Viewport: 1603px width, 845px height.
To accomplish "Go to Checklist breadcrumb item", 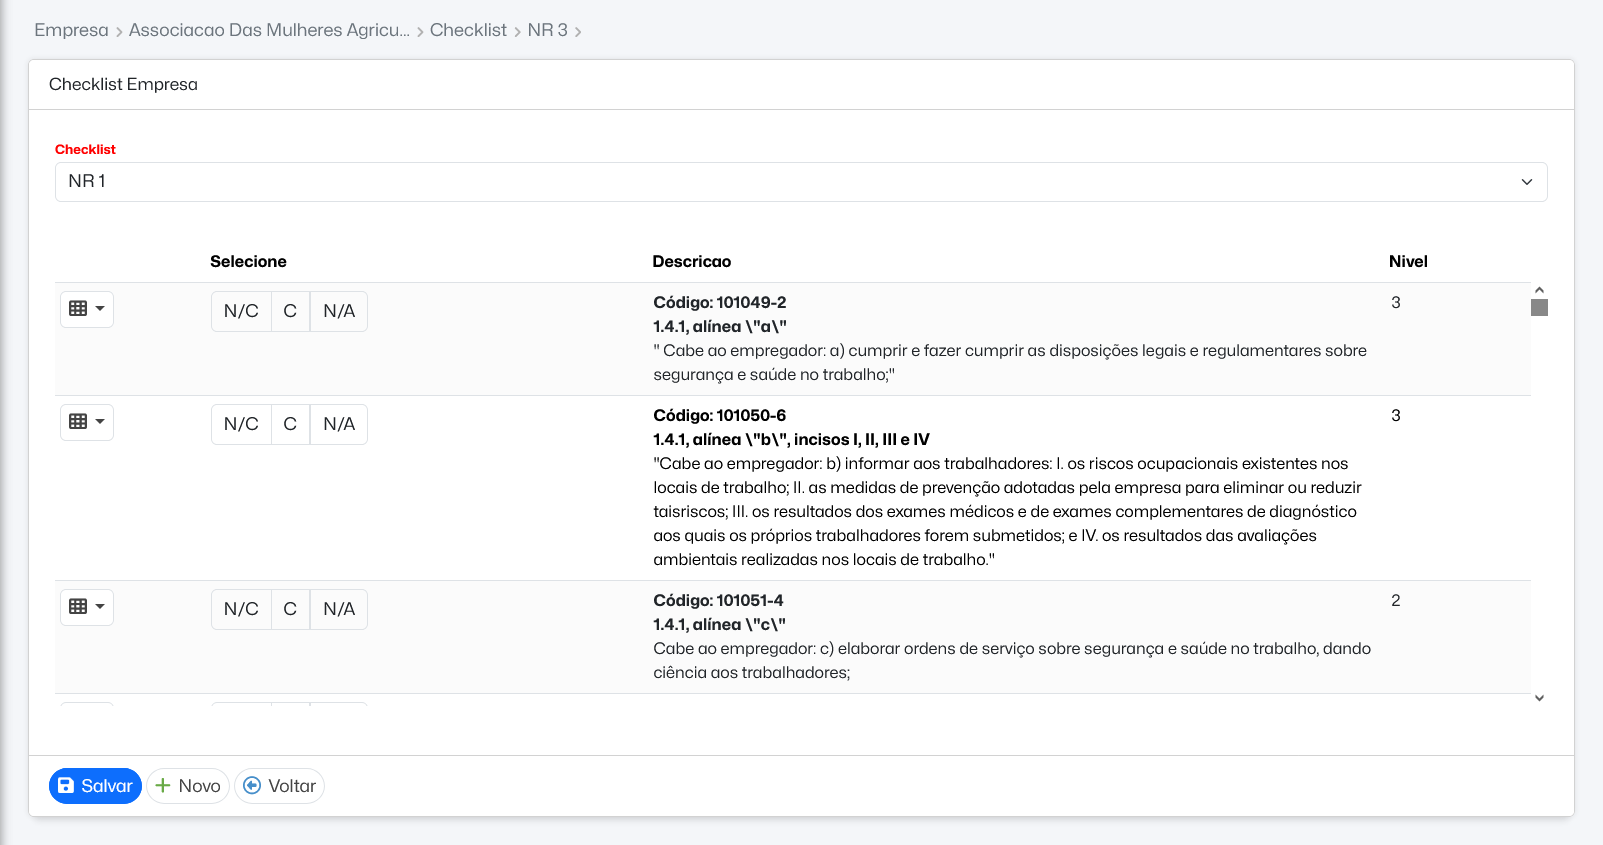I will pos(468,30).
